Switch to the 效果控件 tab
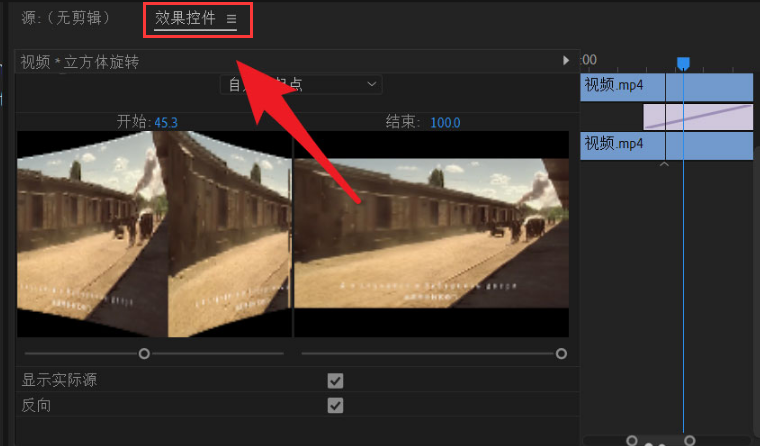Image resolution: width=760 pixels, height=446 pixels. 185,18
